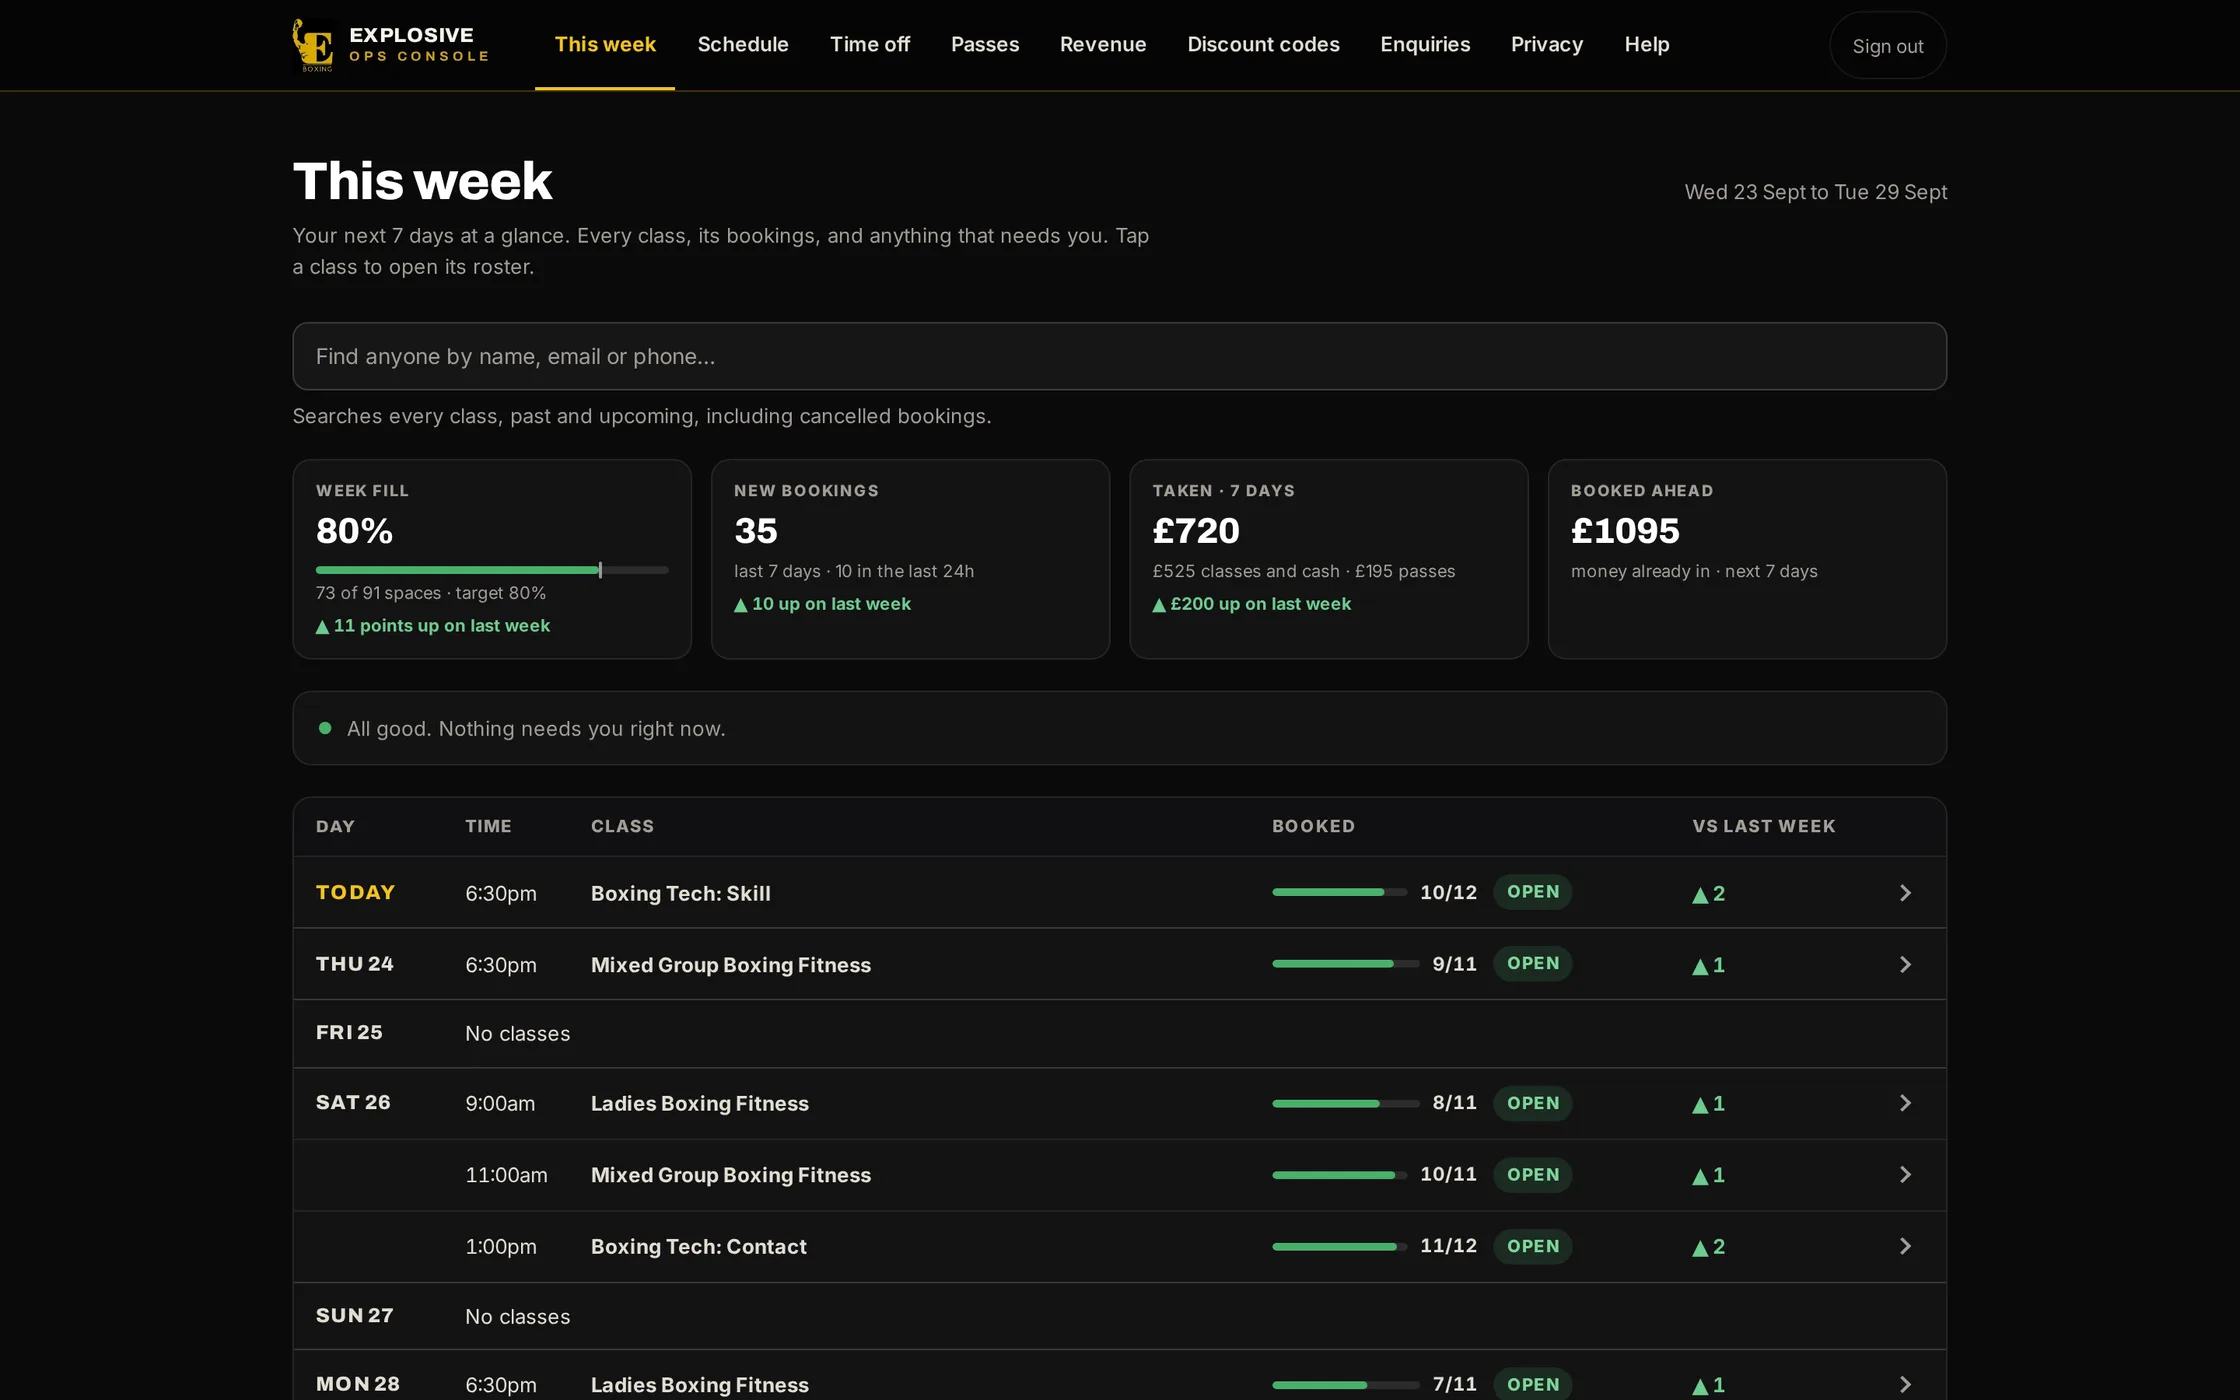Viewport: 2240px width, 1400px height.
Task: Select the This week tab
Action: 605,45
